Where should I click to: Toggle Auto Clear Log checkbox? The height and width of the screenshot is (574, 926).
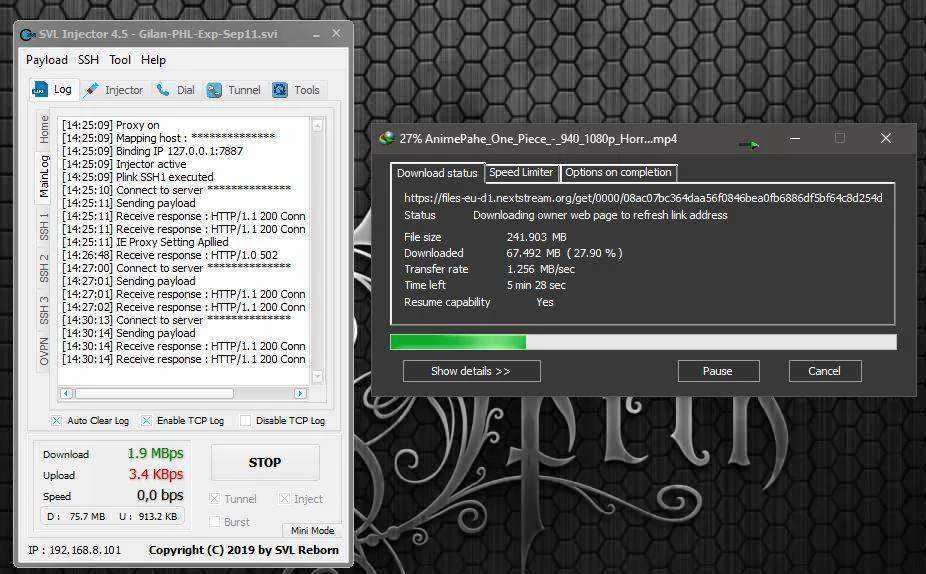[56, 420]
